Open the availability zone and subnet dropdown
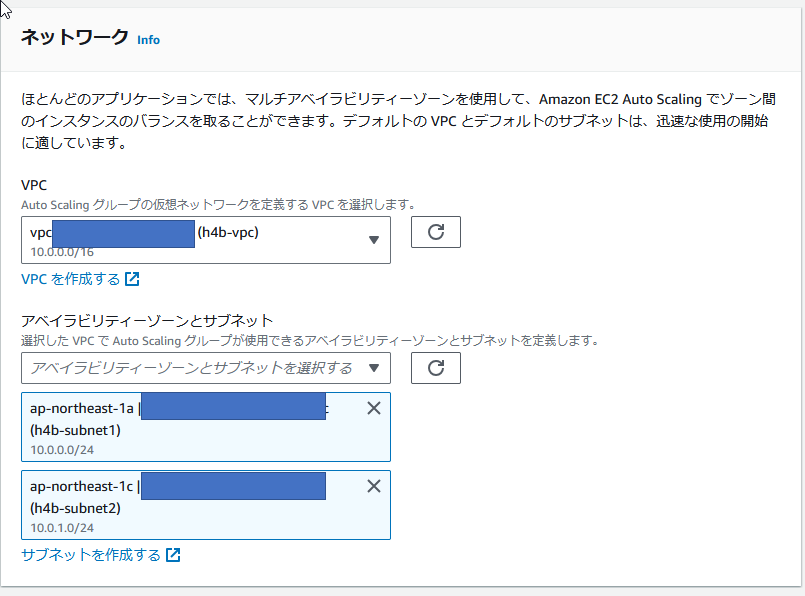Image resolution: width=805 pixels, height=596 pixels. tap(206, 368)
